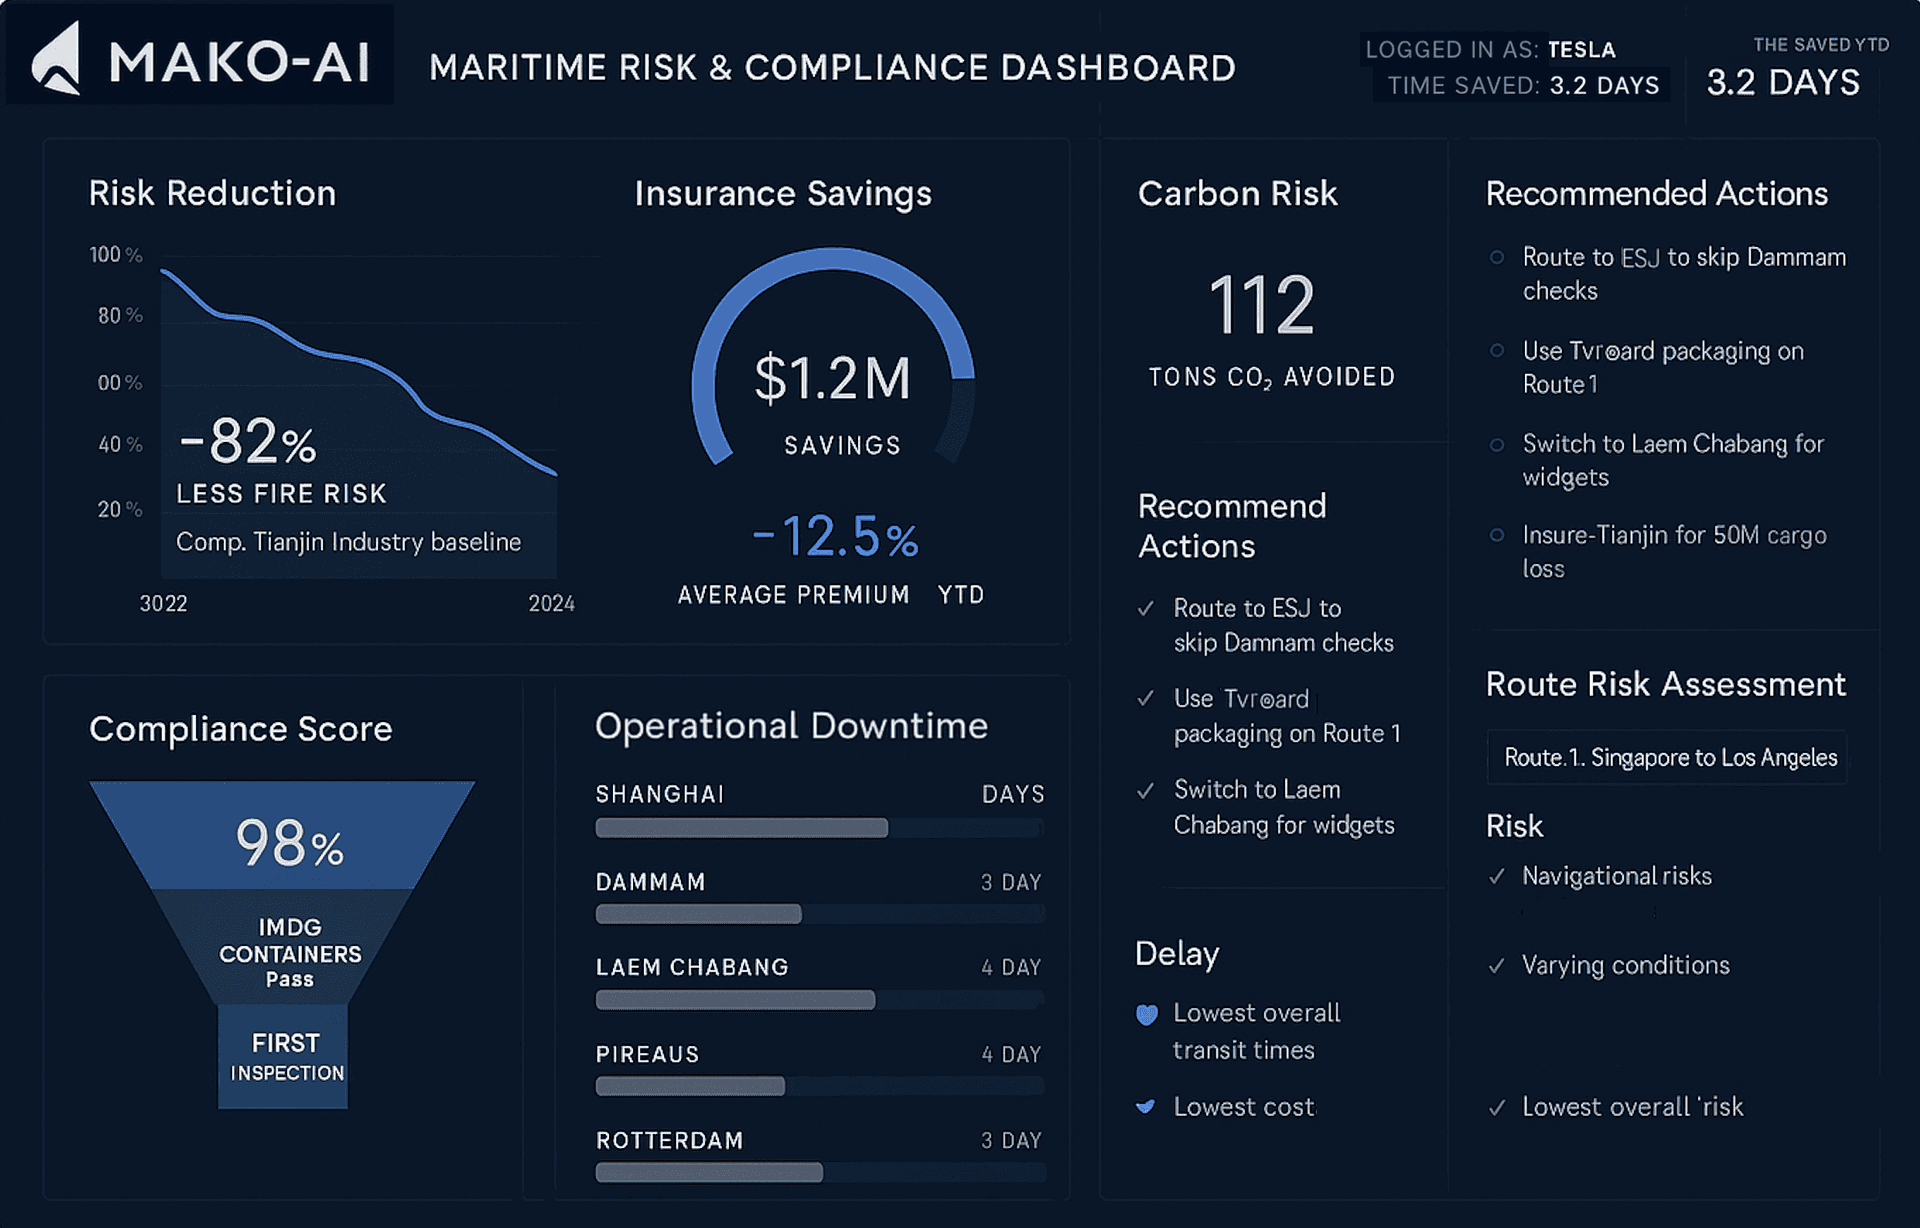
Task: Toggle the checkmark for Route to ESJ action
Action: click(x=1146, y=608)
